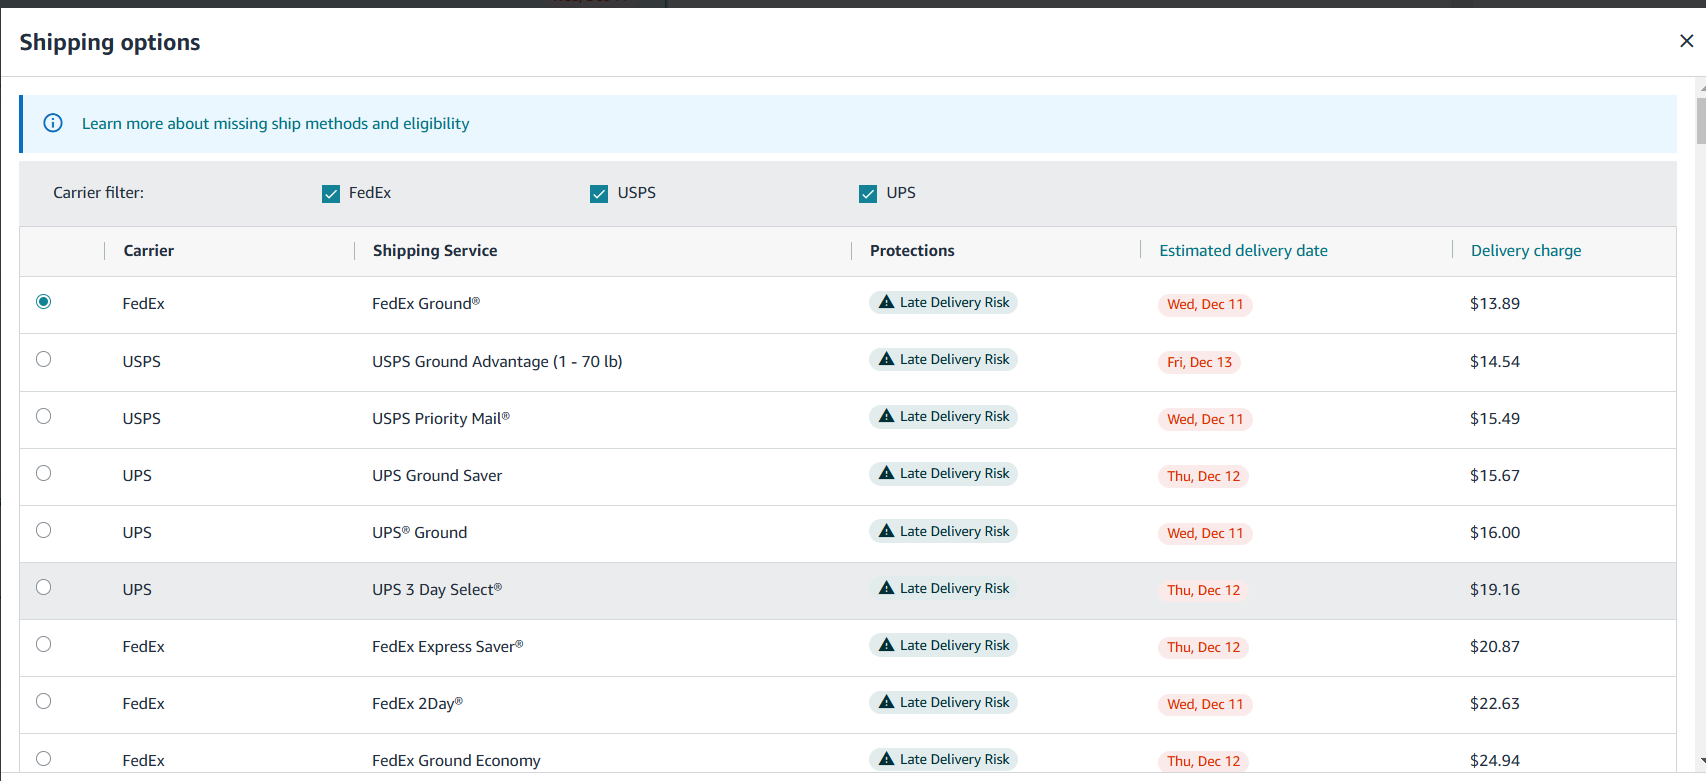Click Late Delivery Risk badge for UPS 3 Day Select

943,589
